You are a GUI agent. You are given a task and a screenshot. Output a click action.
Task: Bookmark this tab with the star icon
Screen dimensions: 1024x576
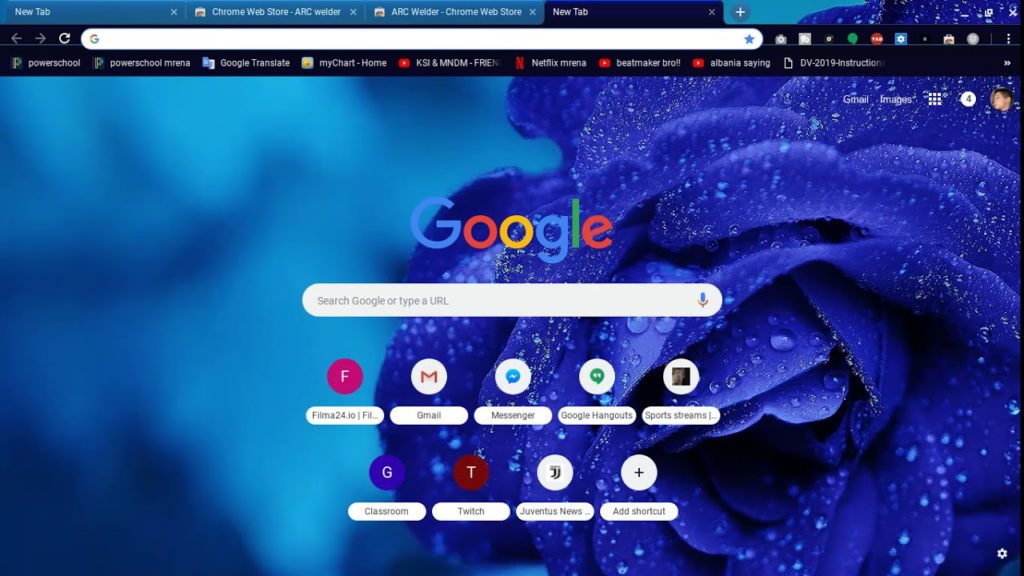click(749, 39)
